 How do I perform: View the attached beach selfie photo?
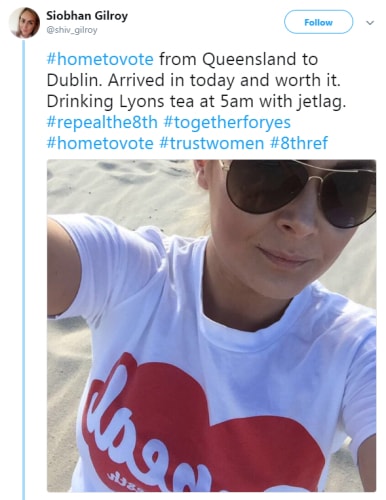(x=211, y=325)
